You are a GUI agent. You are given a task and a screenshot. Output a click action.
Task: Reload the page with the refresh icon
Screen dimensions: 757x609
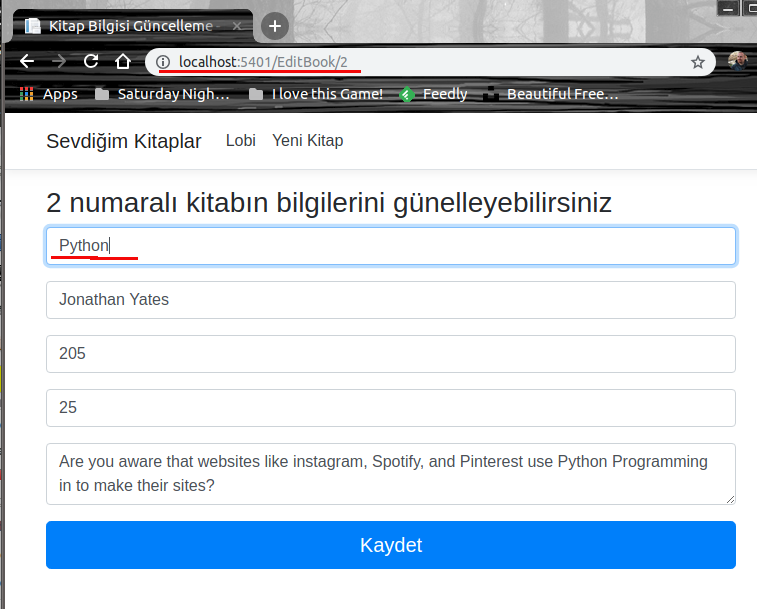click(x=91, y=61)
